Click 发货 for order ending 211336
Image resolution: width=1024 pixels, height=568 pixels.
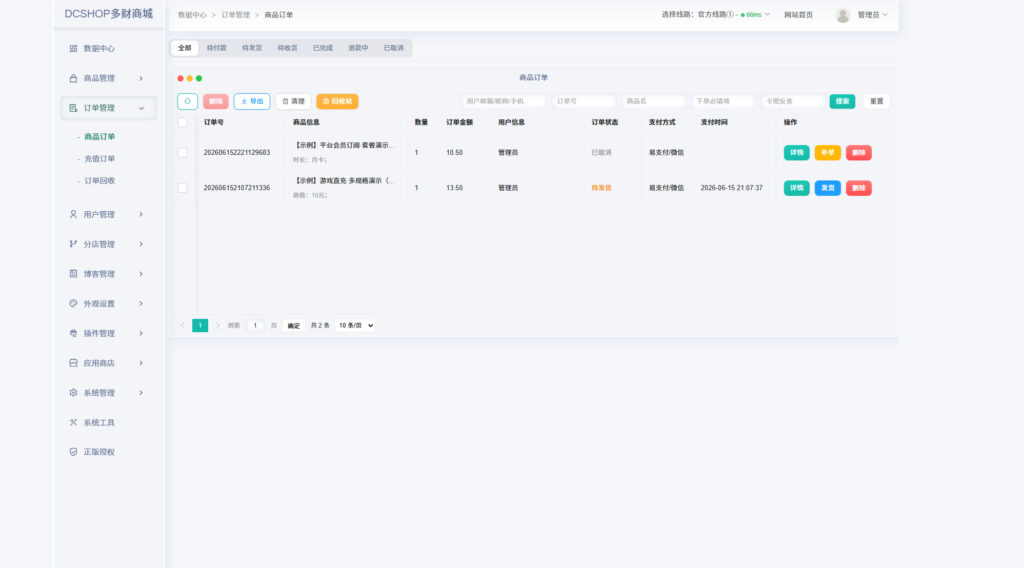click(x=827, y=188)
